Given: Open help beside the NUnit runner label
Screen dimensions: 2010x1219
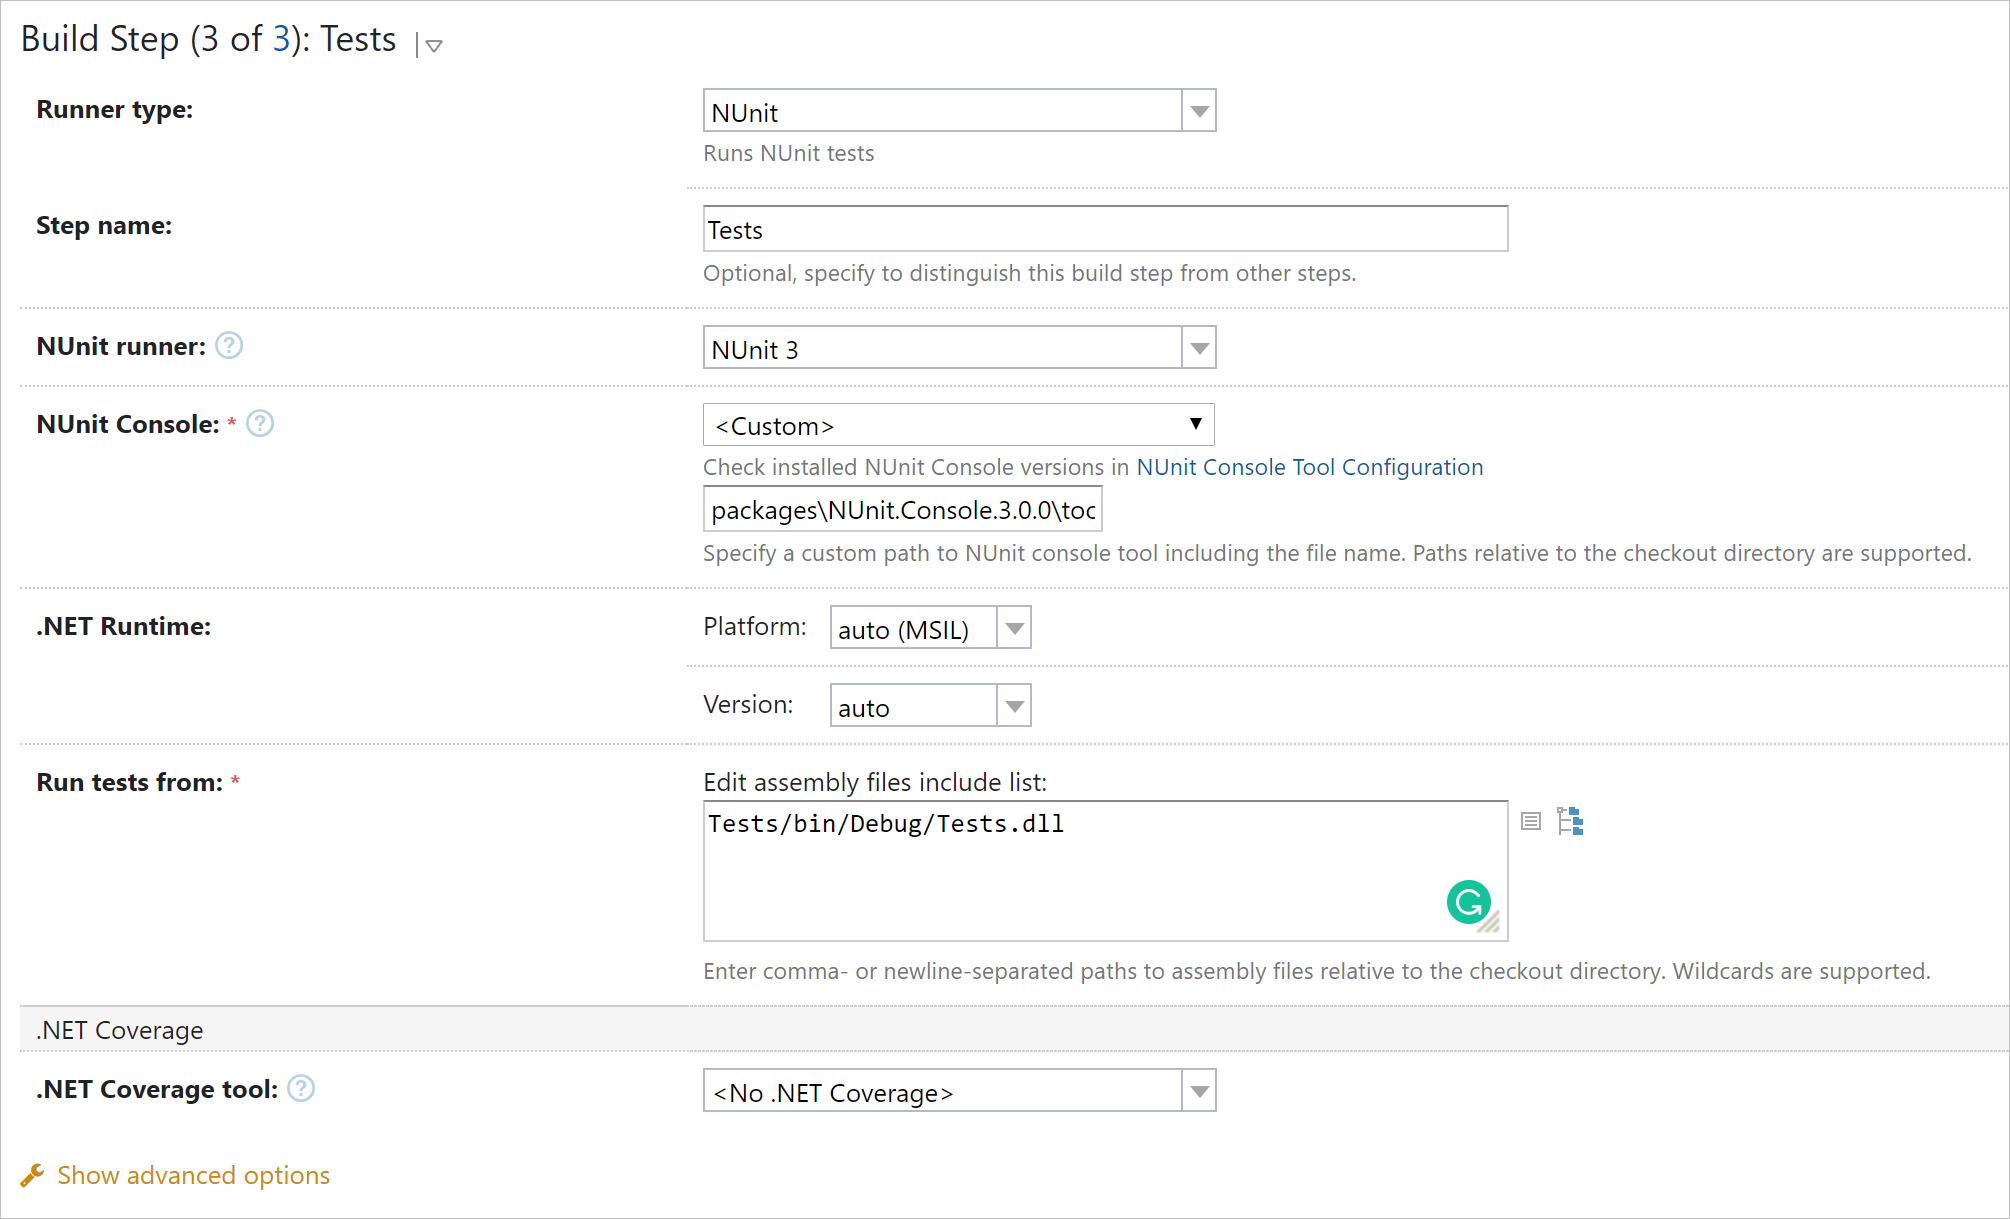Looking at the screenshot, I should (228, 345).
